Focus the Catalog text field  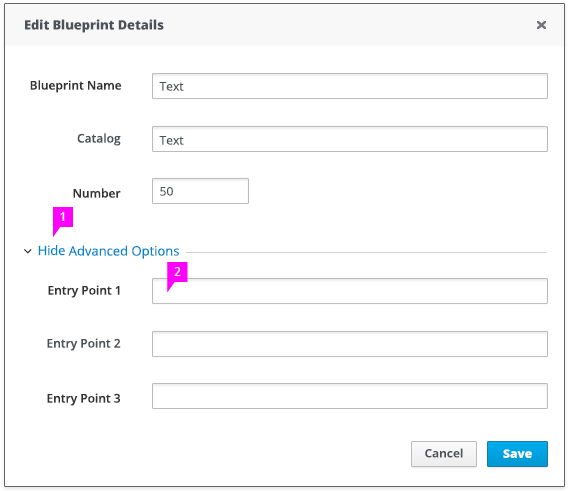(350, 139)
